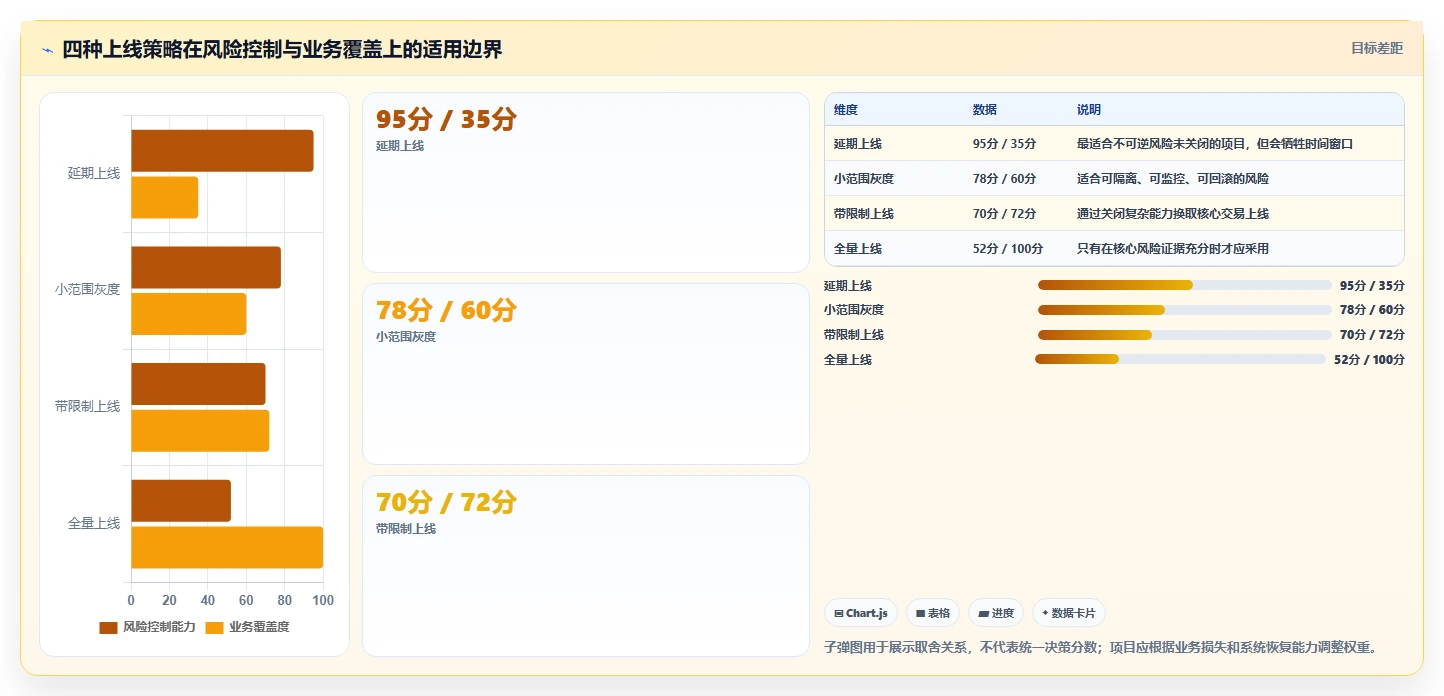
Task: Select the 70分 / 72分 card value
Action: point(446,502)
